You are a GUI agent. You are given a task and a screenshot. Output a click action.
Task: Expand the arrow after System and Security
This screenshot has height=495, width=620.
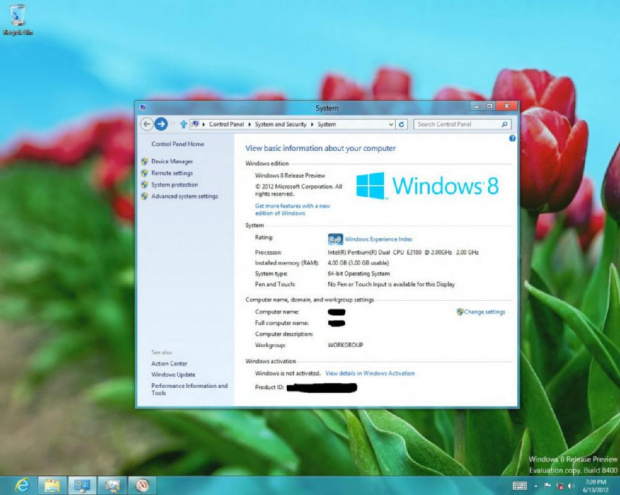(312, 125)
